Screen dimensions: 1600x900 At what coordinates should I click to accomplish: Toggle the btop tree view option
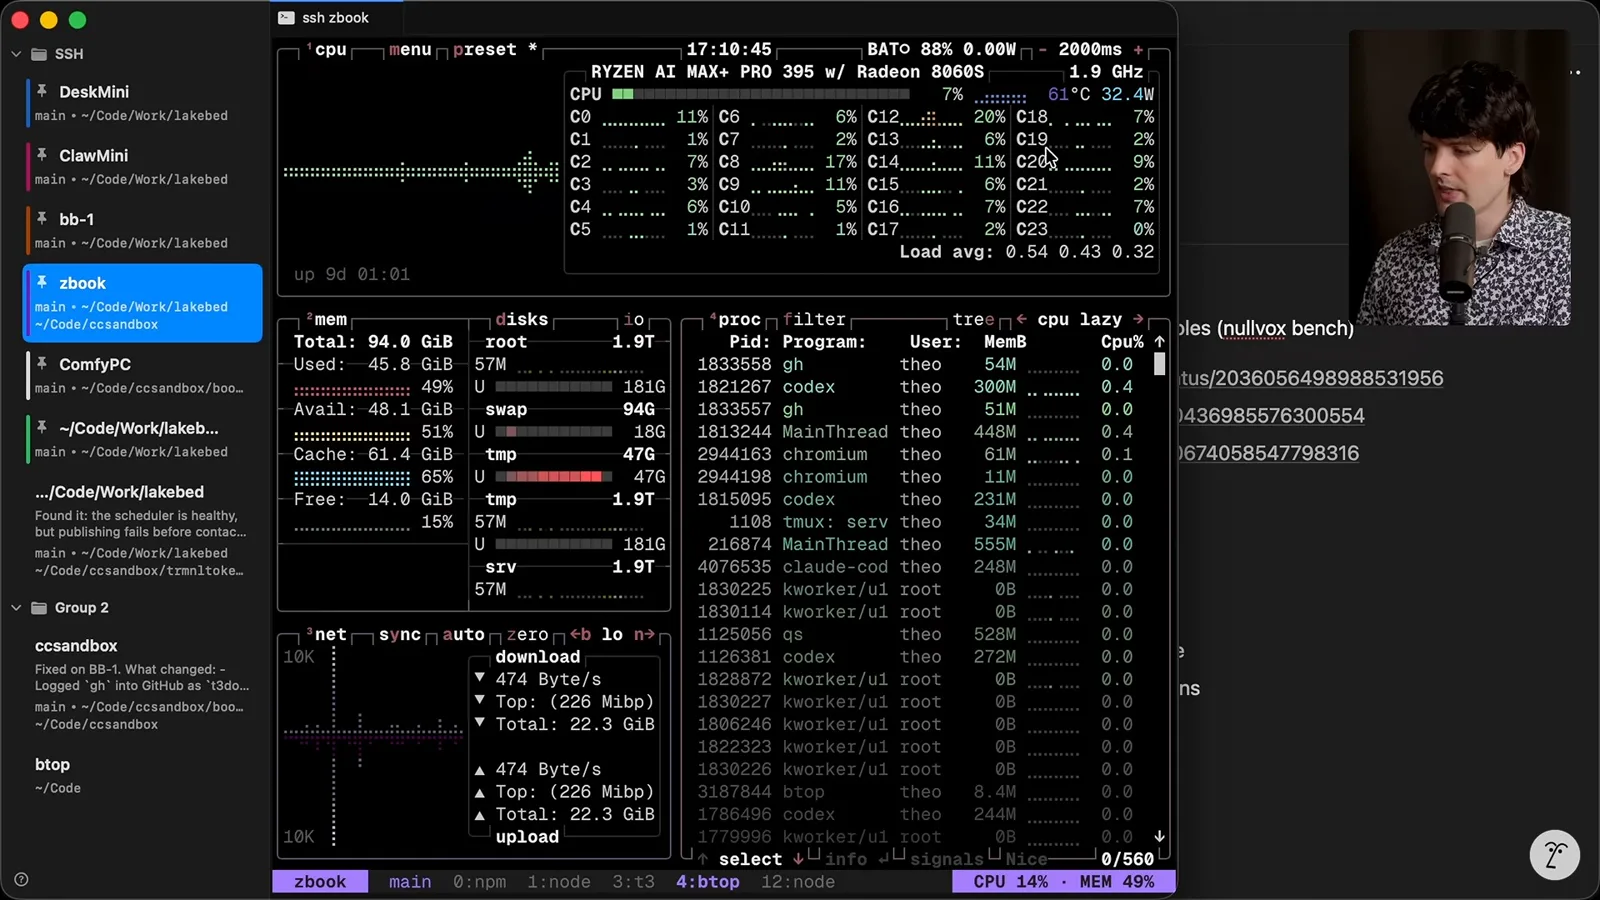[x=973, y=319]
